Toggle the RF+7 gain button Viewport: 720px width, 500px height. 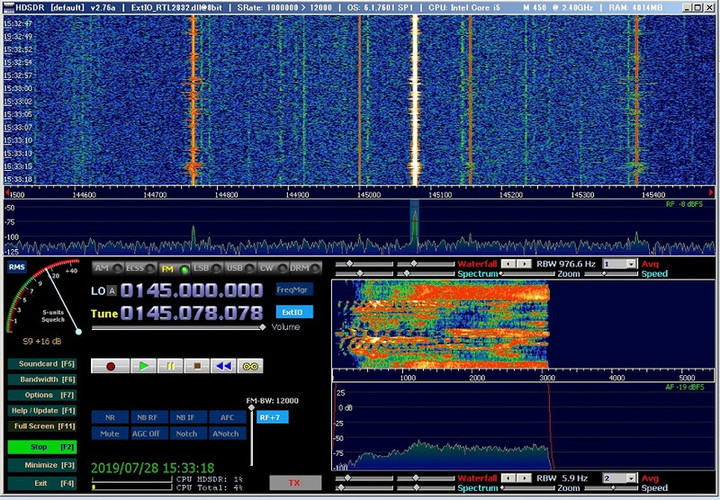(x=272, y=417)
